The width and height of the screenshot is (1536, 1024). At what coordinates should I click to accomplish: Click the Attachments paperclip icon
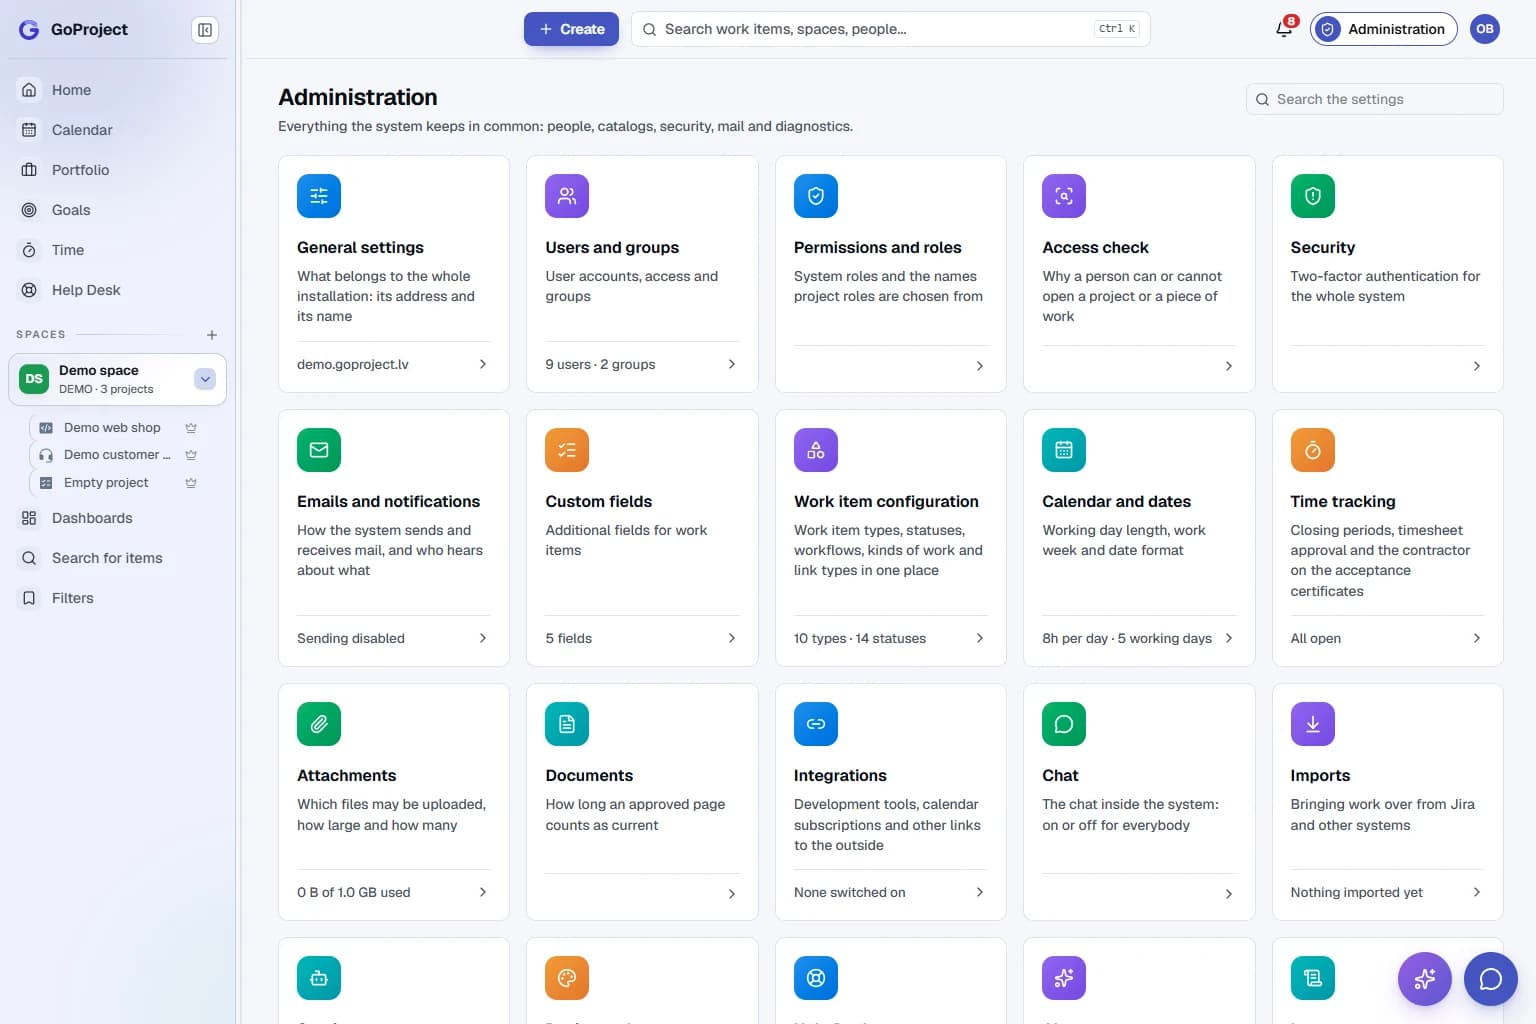pyautogui.click(x=319, y=724)
